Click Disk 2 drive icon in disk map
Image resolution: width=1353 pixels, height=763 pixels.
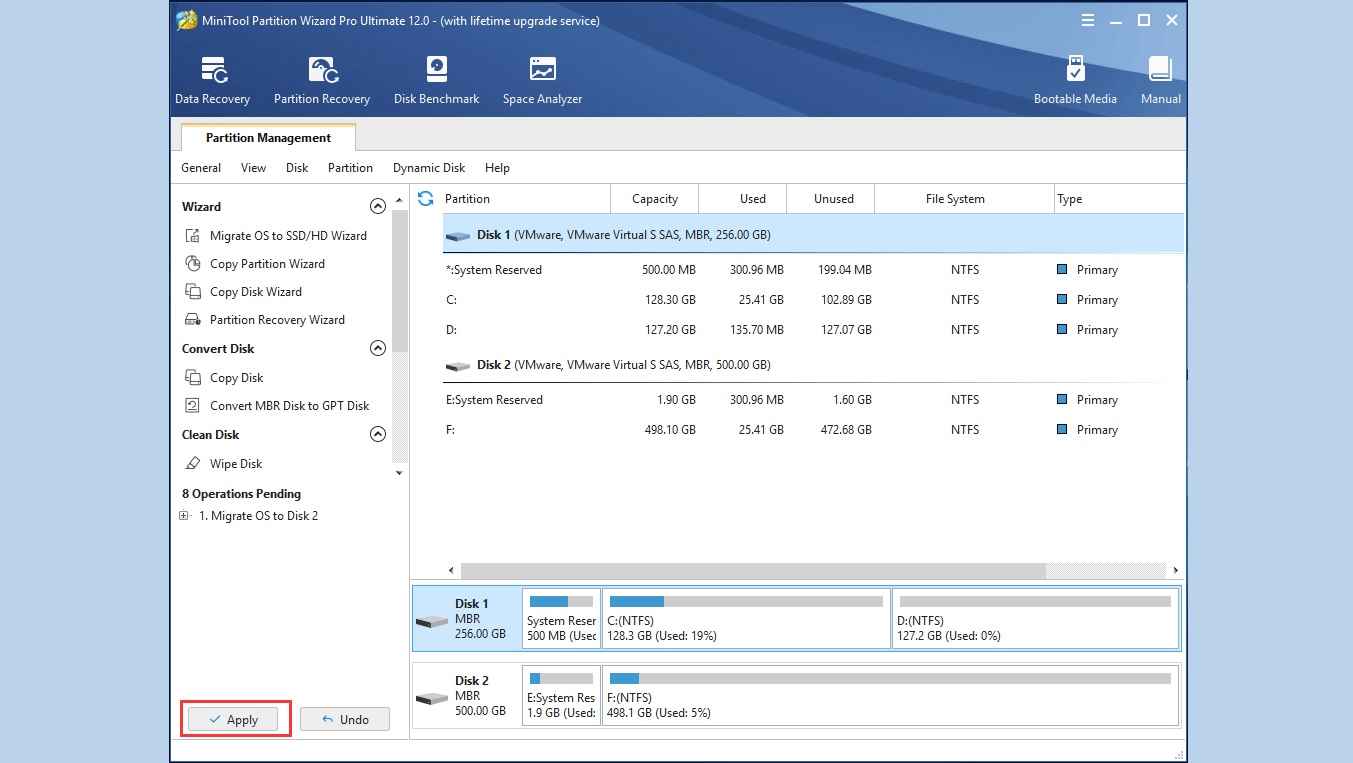[x=432, y=698]
